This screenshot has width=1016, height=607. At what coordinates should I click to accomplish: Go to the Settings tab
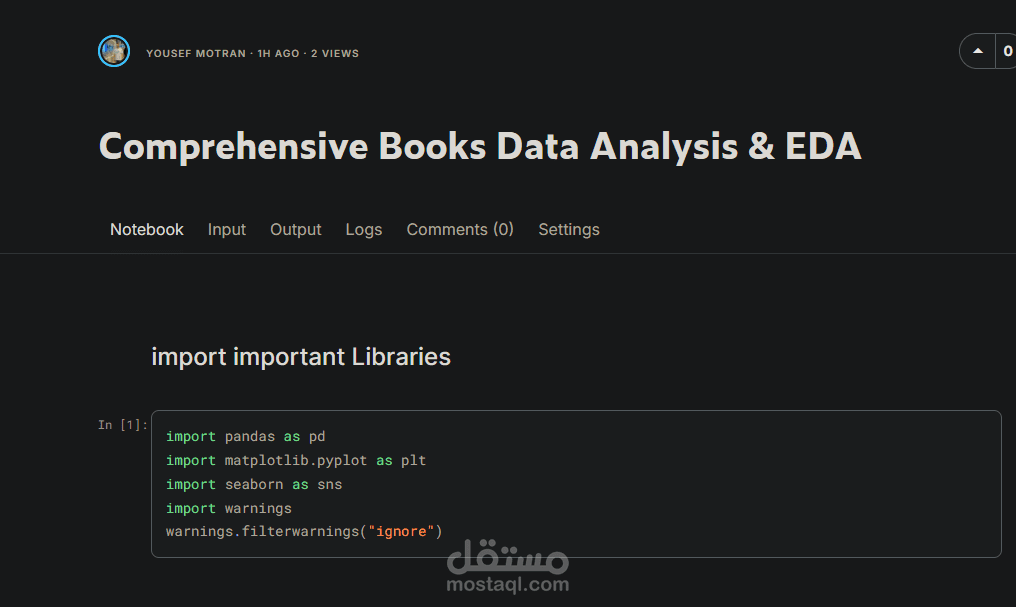(569, 229)
